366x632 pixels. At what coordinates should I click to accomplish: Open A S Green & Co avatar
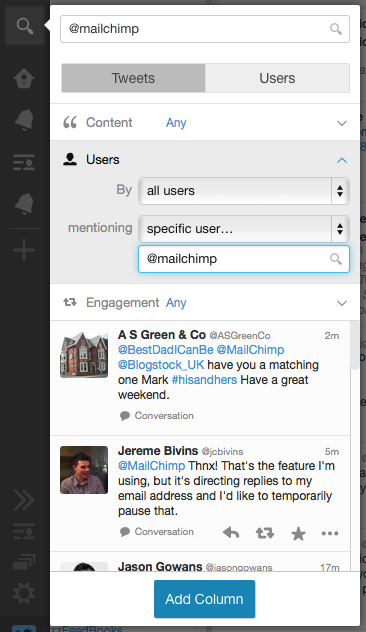(84, 354)
